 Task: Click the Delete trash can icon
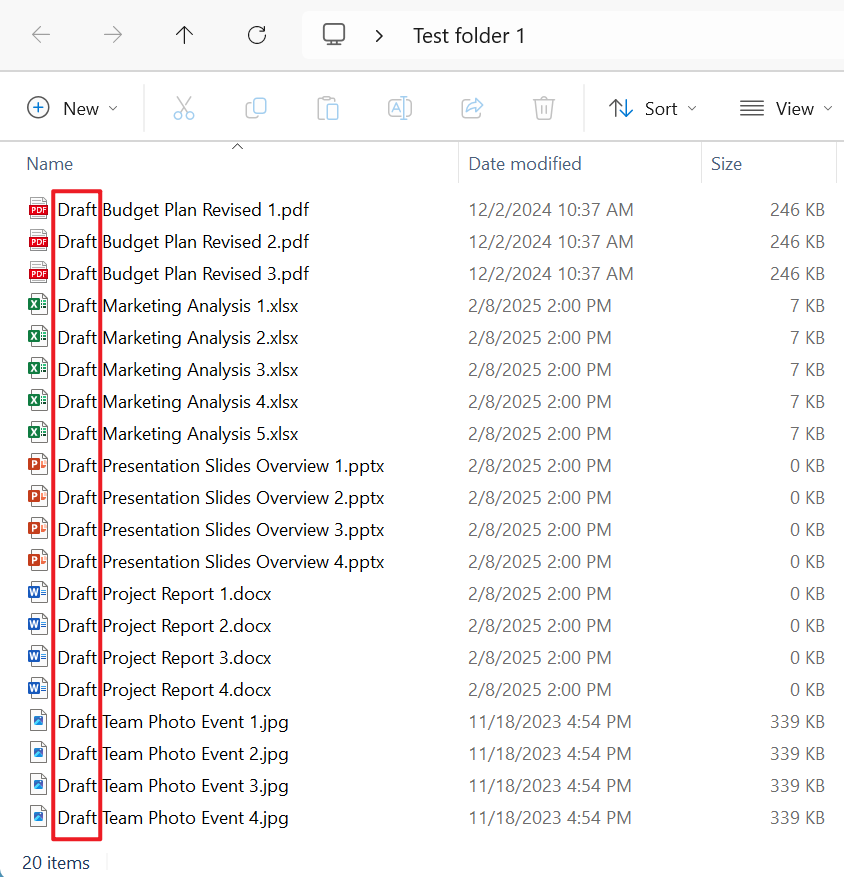pyautogui.click(x=544, y=109)
